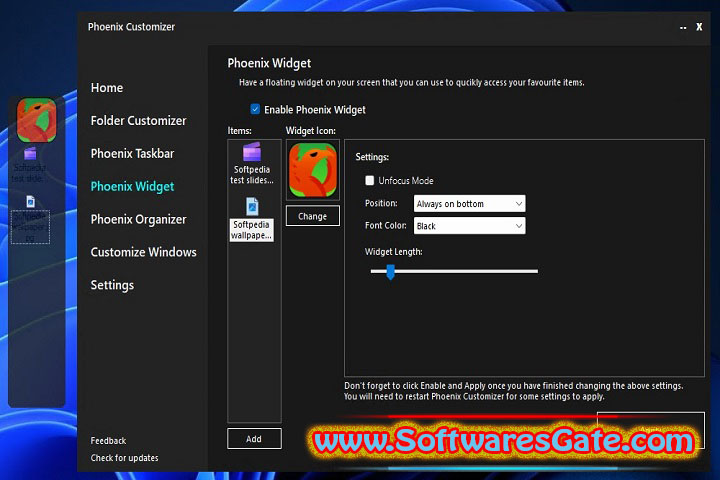Open Customize Windows section
Screen dimensions: 720x480
(143, 252)
